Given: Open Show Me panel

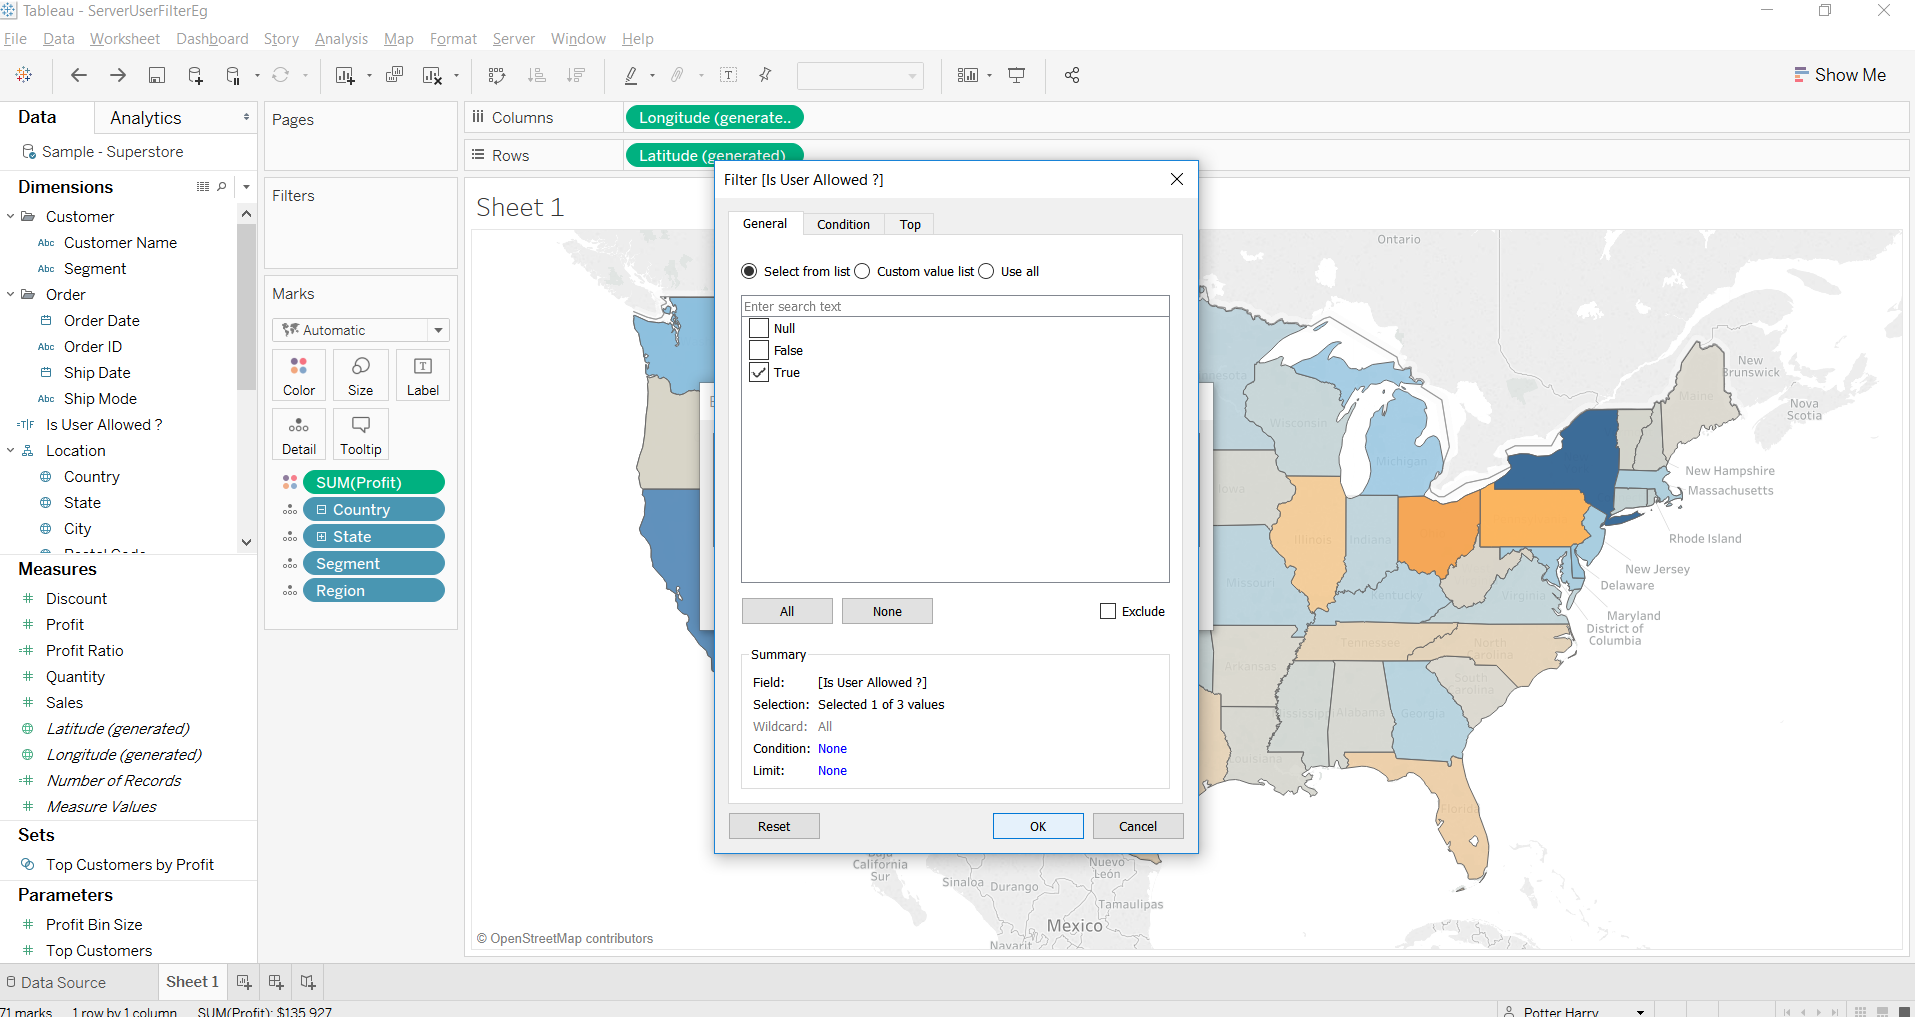Looking at the screenshot, I should 1840,75.
